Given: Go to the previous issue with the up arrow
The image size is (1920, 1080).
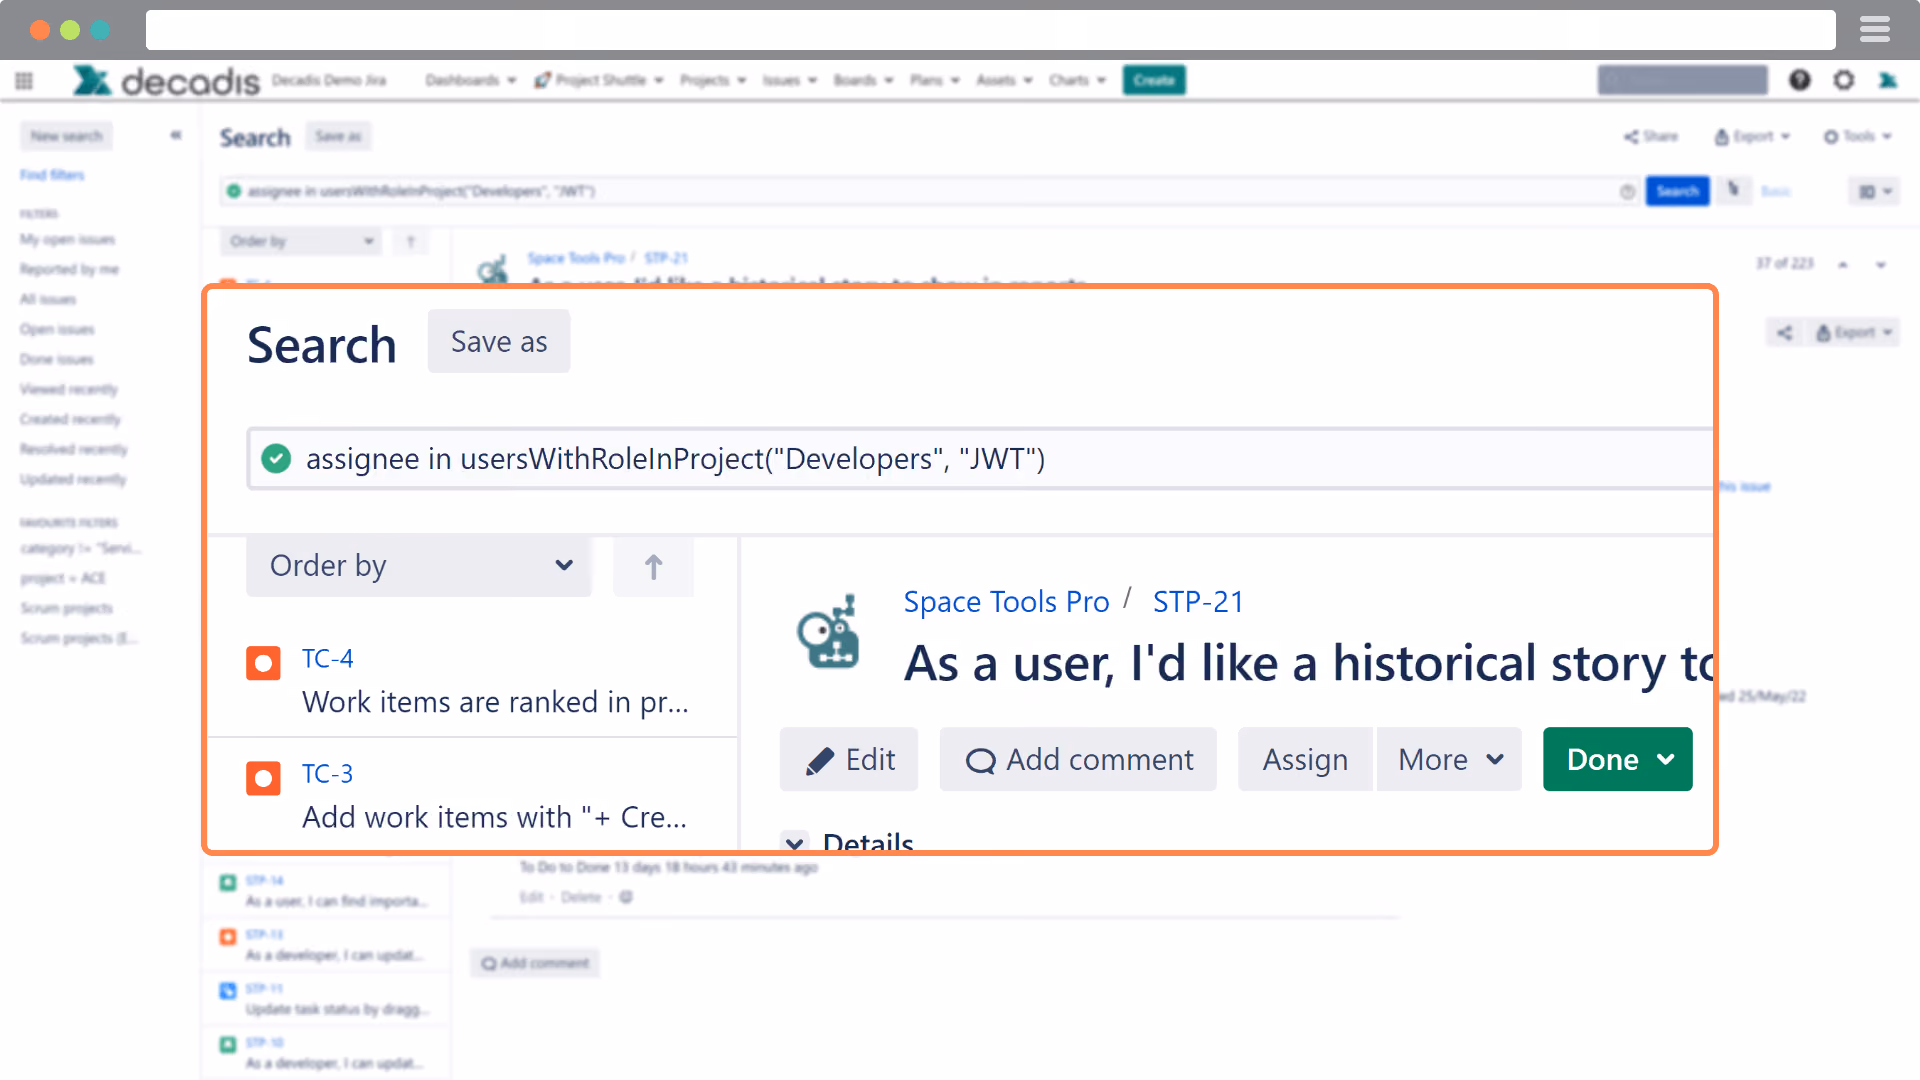Looking at the screenshot, I should [1843, 264].
